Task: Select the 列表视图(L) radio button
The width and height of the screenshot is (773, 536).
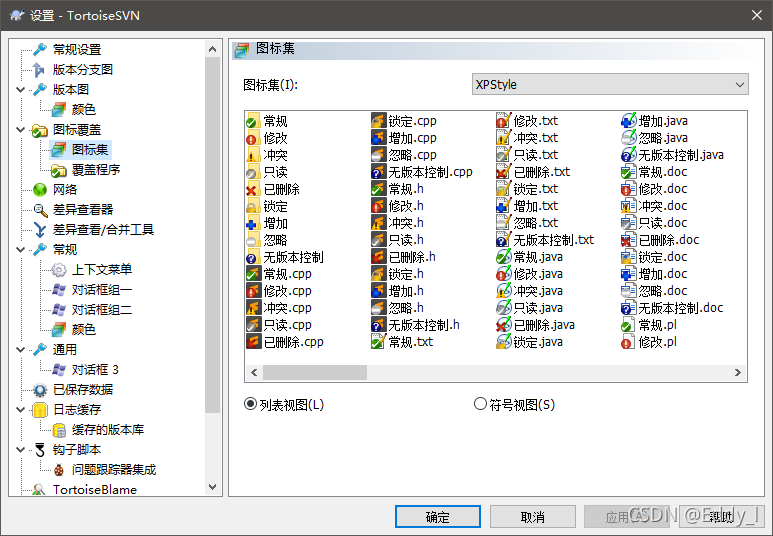Action: (x=250, y=404)
